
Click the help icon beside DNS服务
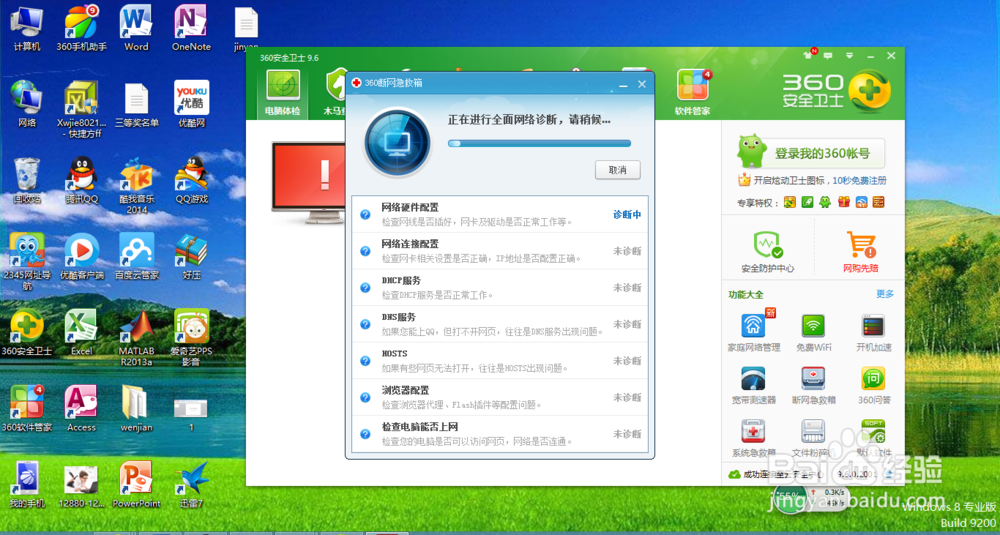tap(365, 324)
